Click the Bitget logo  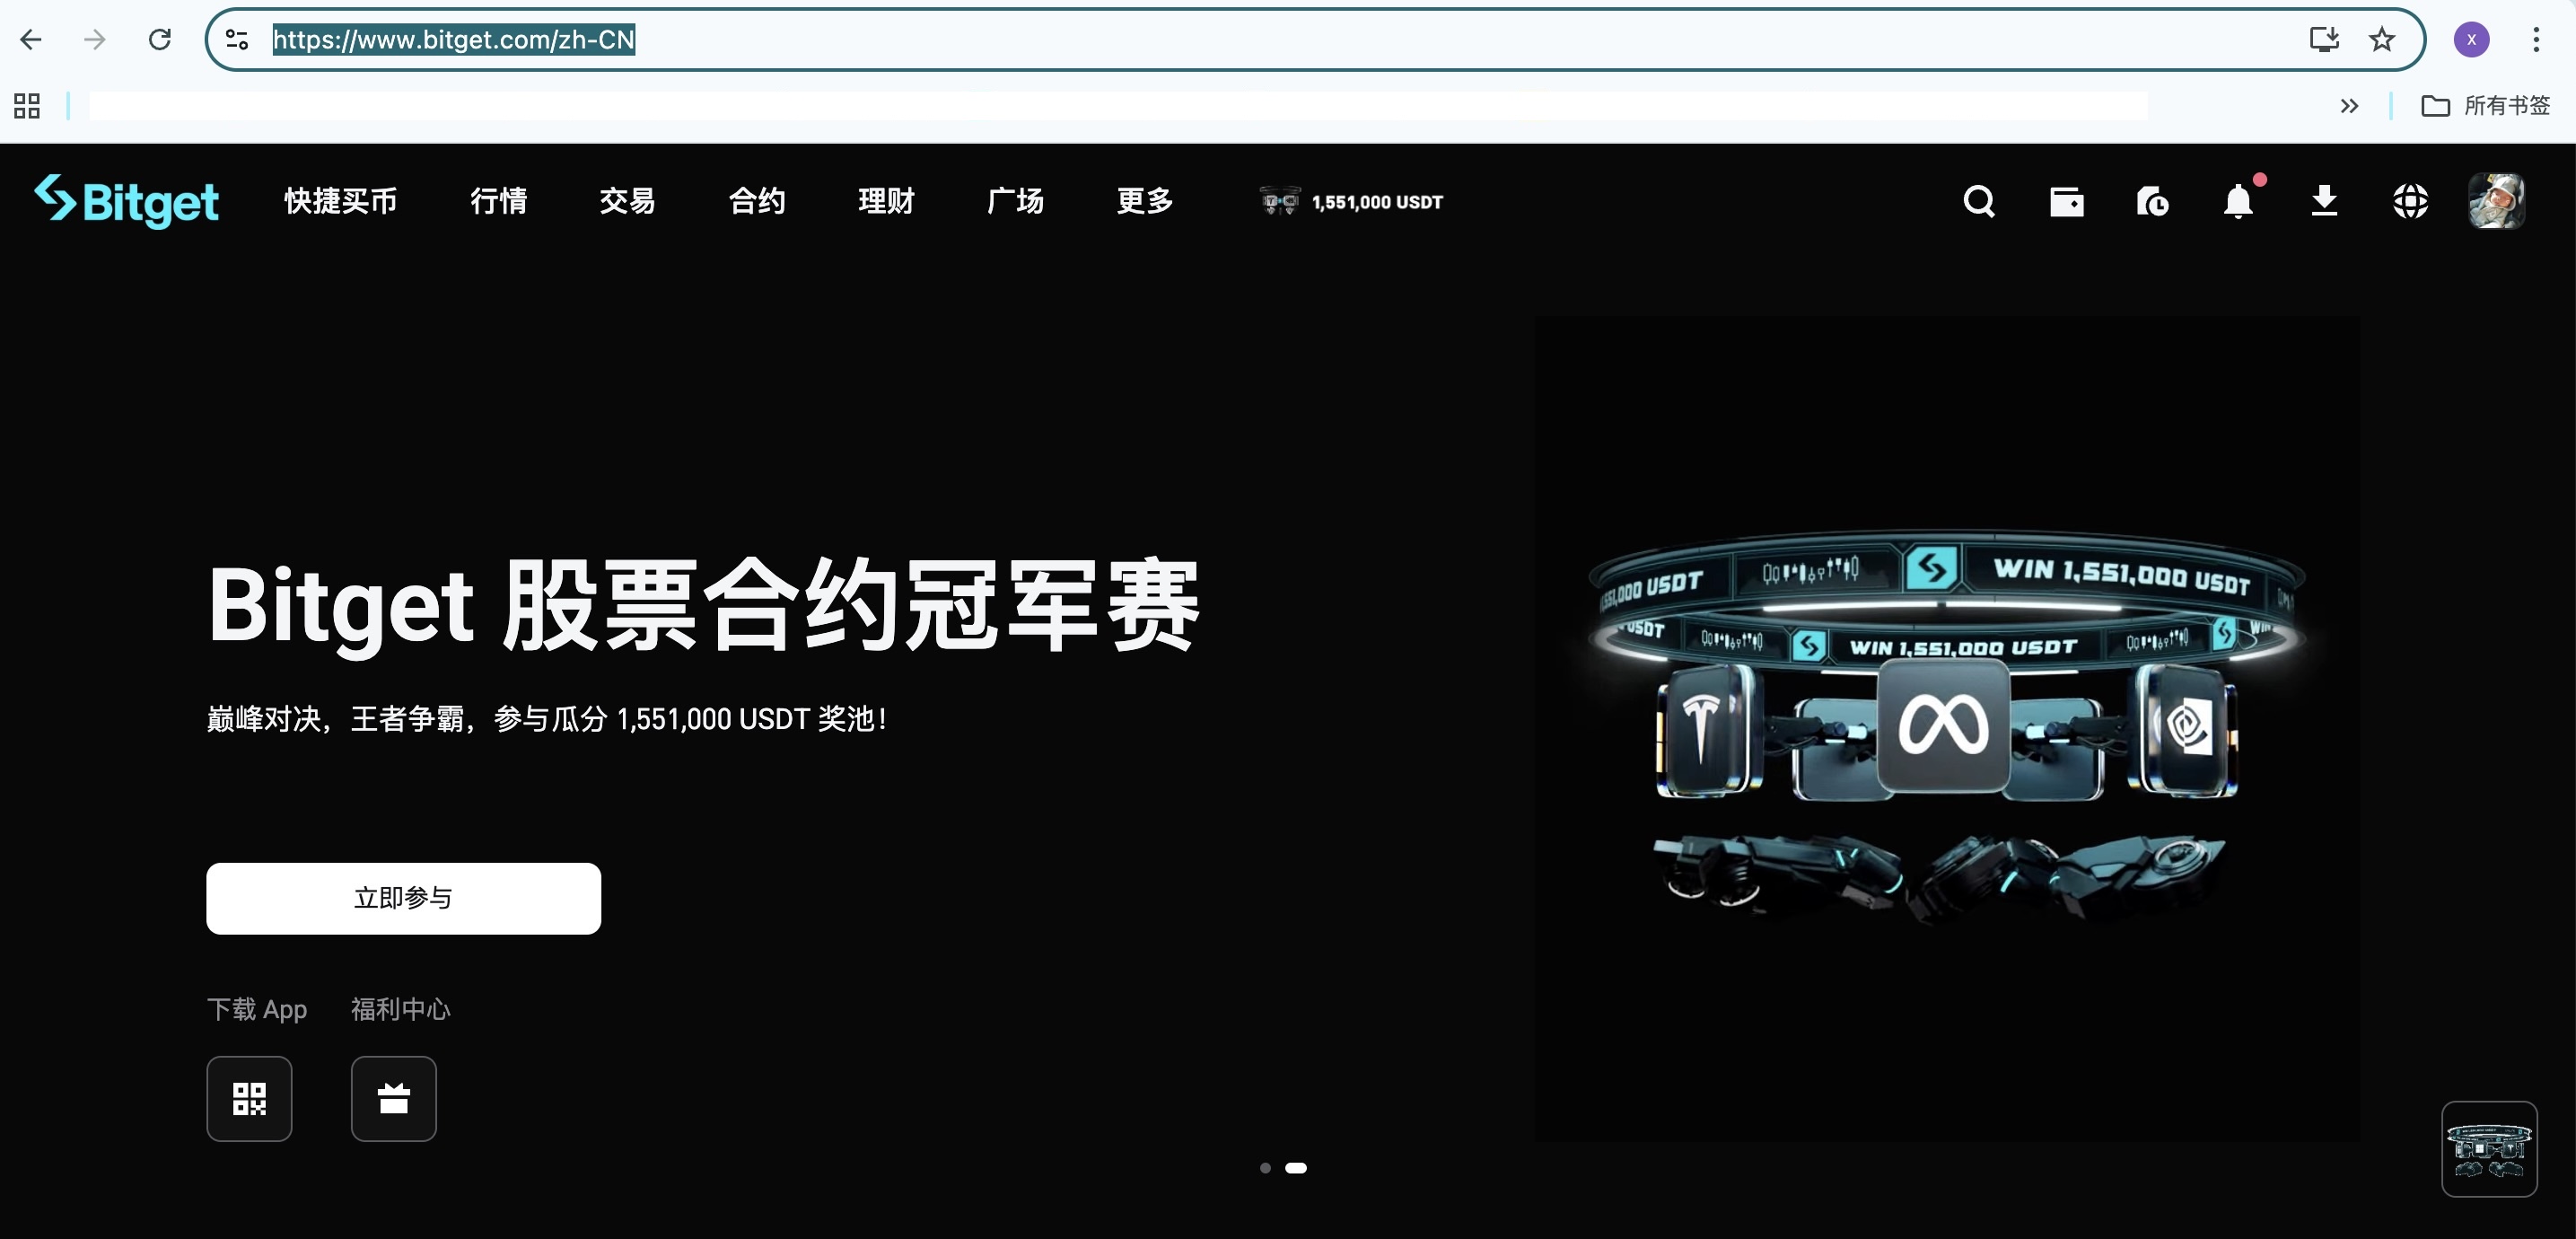(126, 201)
